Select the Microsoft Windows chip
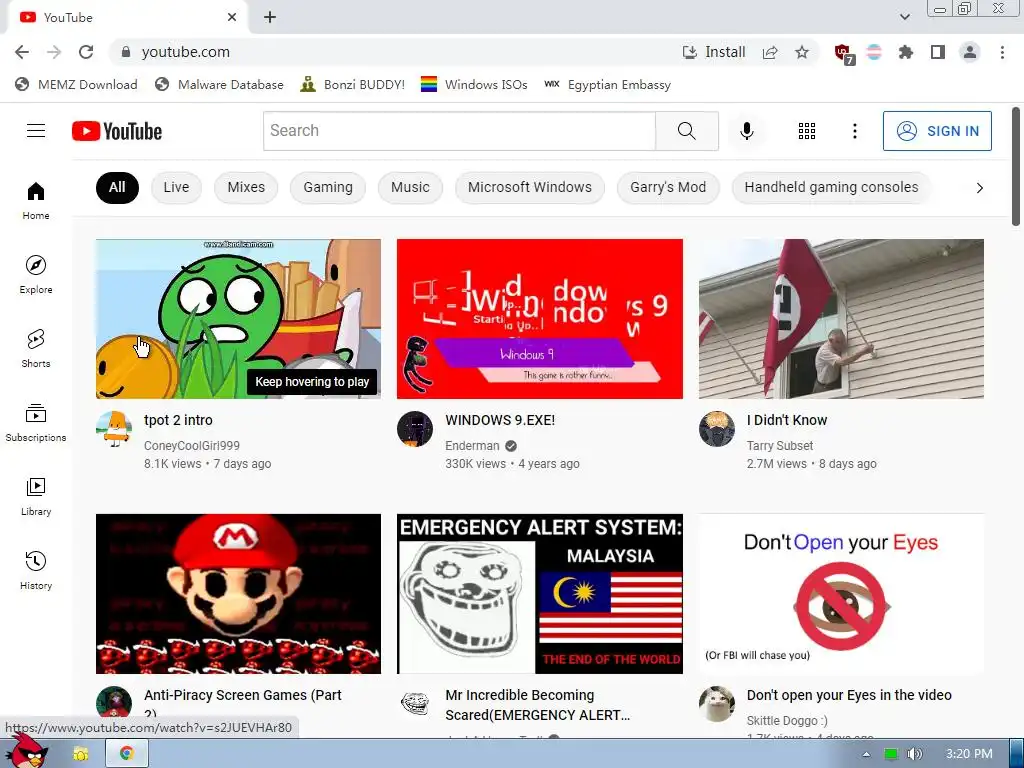The image size is (1024, 768). click(x=530, y=188)
